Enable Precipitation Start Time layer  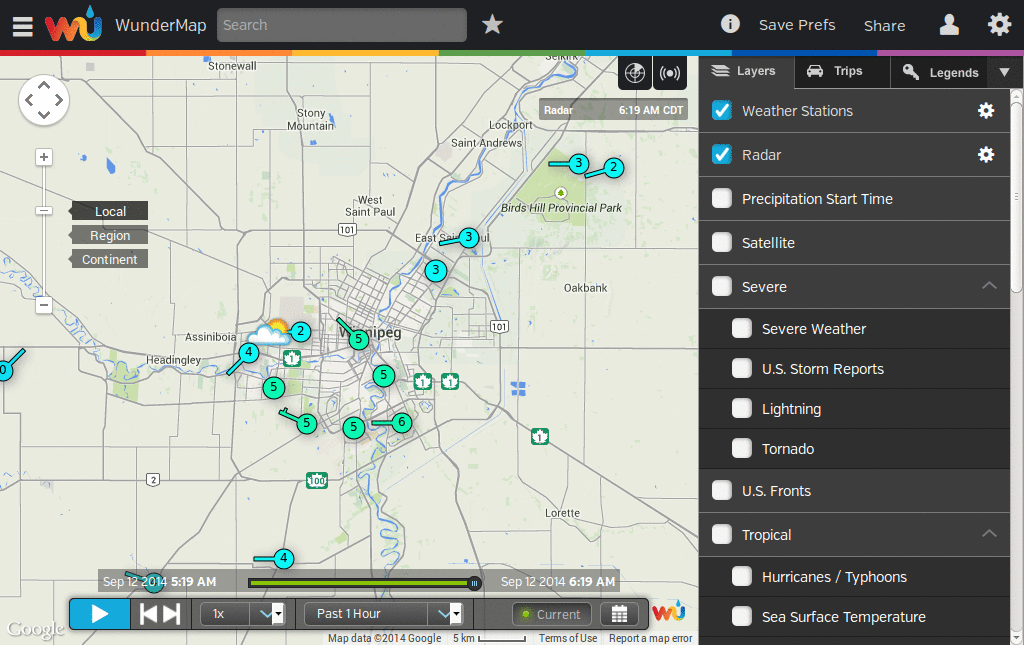(x=722, y=198)
